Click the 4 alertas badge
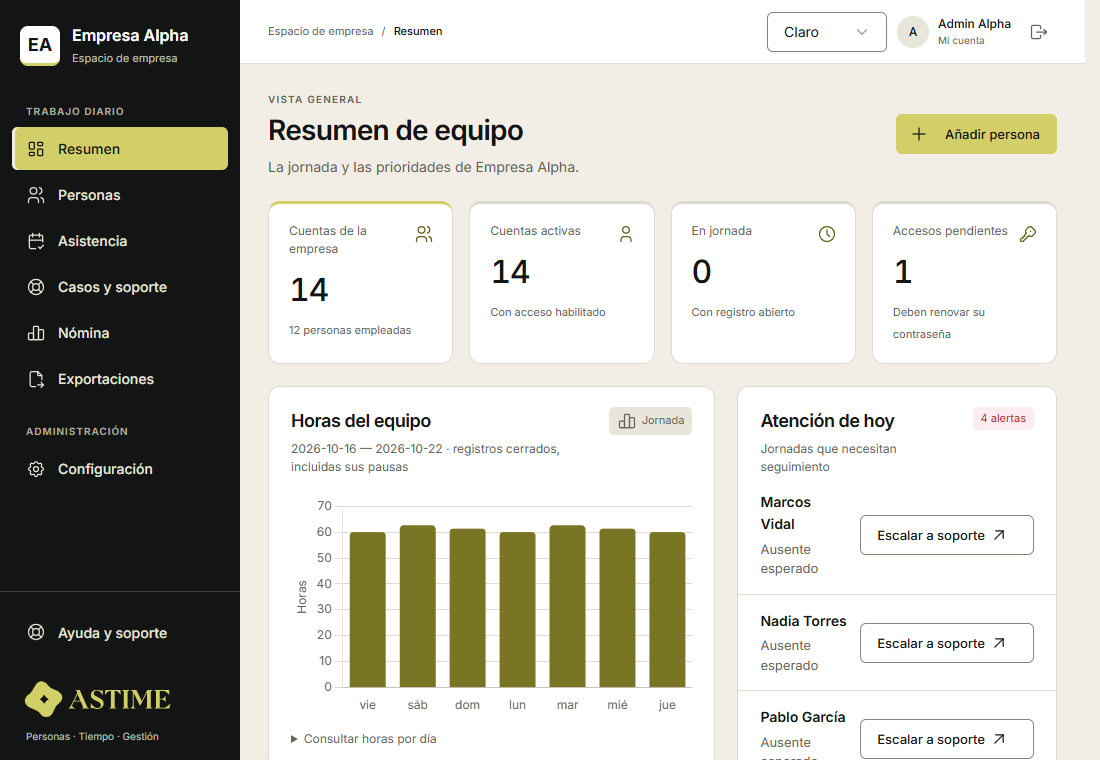Image resolution: width=1100 pixels, height=760 pixels. (x=1003, y=418)
